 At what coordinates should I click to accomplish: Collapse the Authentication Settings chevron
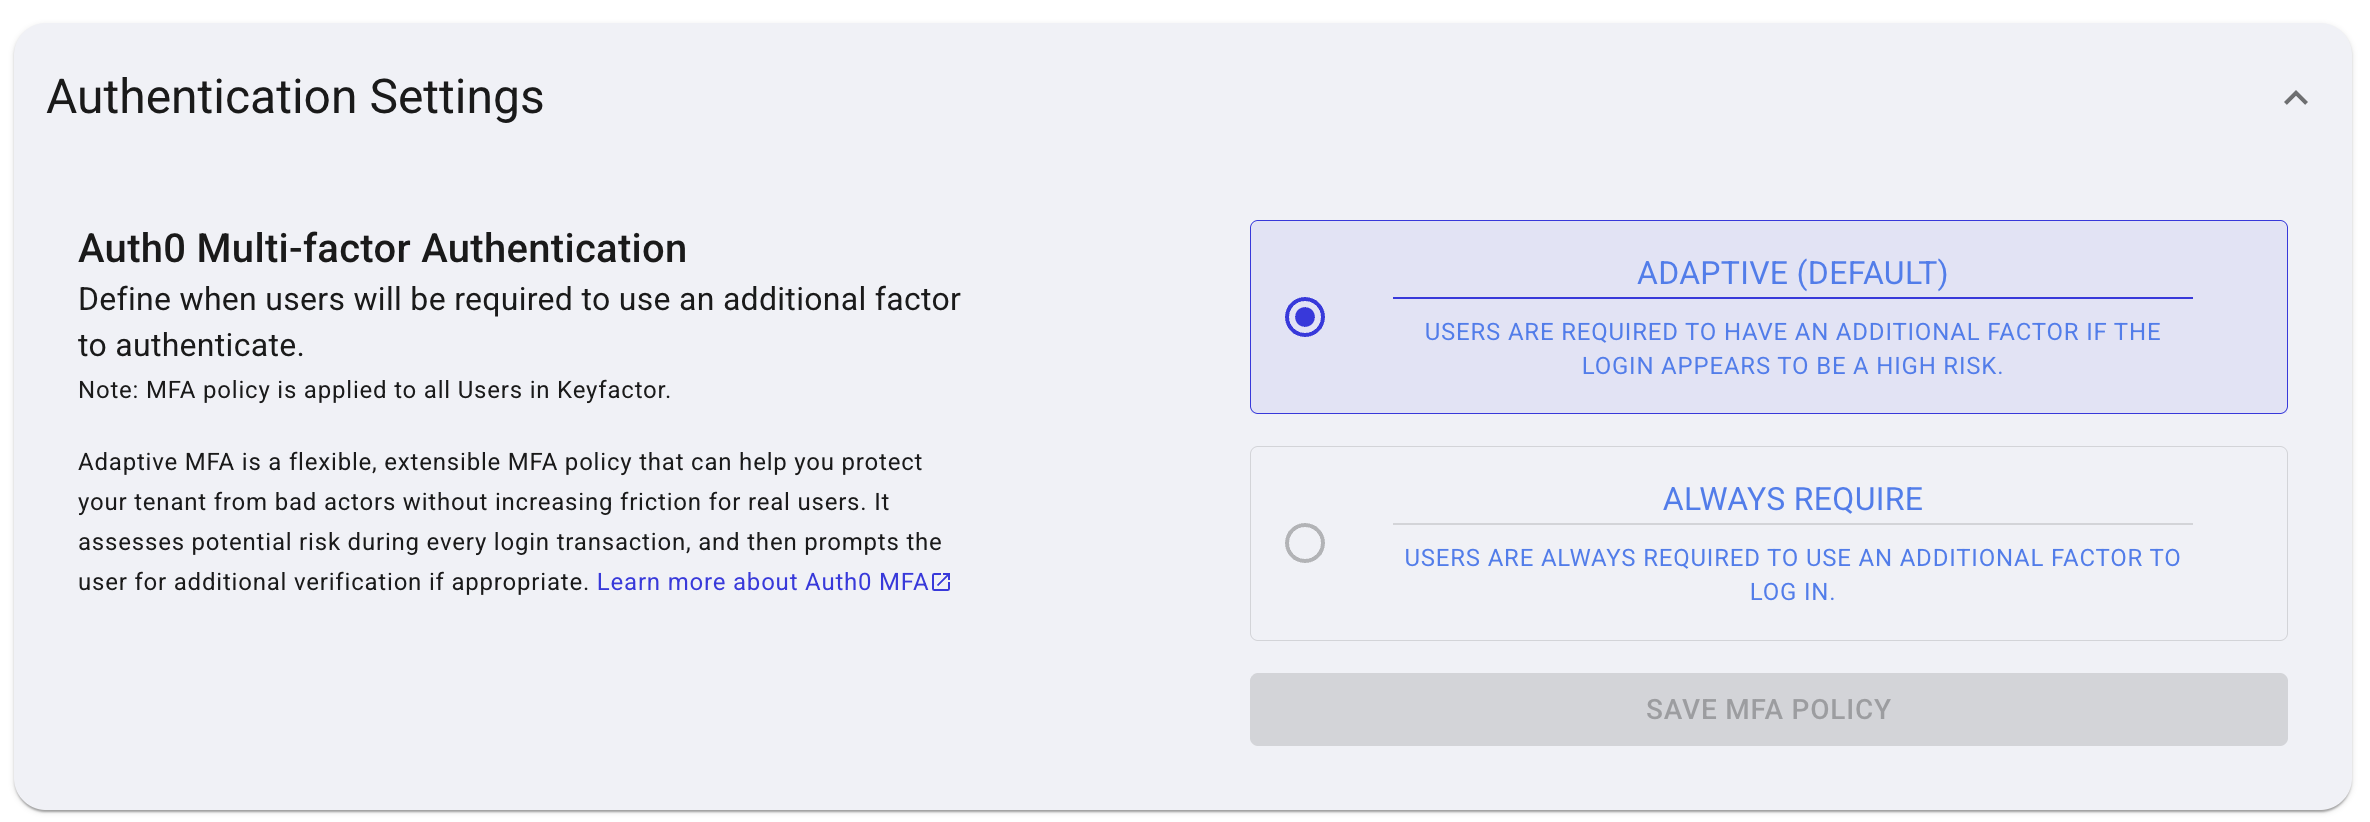(x=2295, y=98)
